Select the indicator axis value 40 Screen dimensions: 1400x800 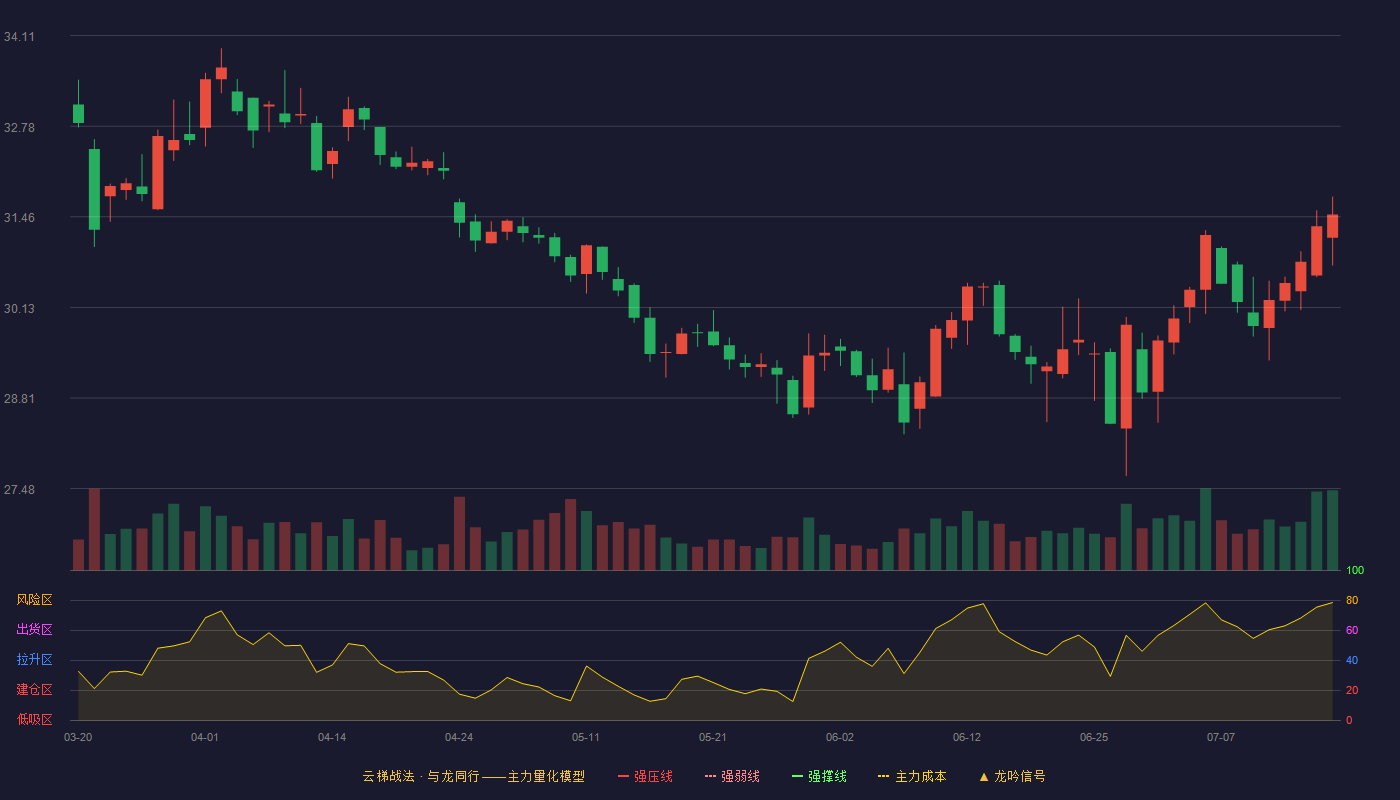tap(1352, 660)
